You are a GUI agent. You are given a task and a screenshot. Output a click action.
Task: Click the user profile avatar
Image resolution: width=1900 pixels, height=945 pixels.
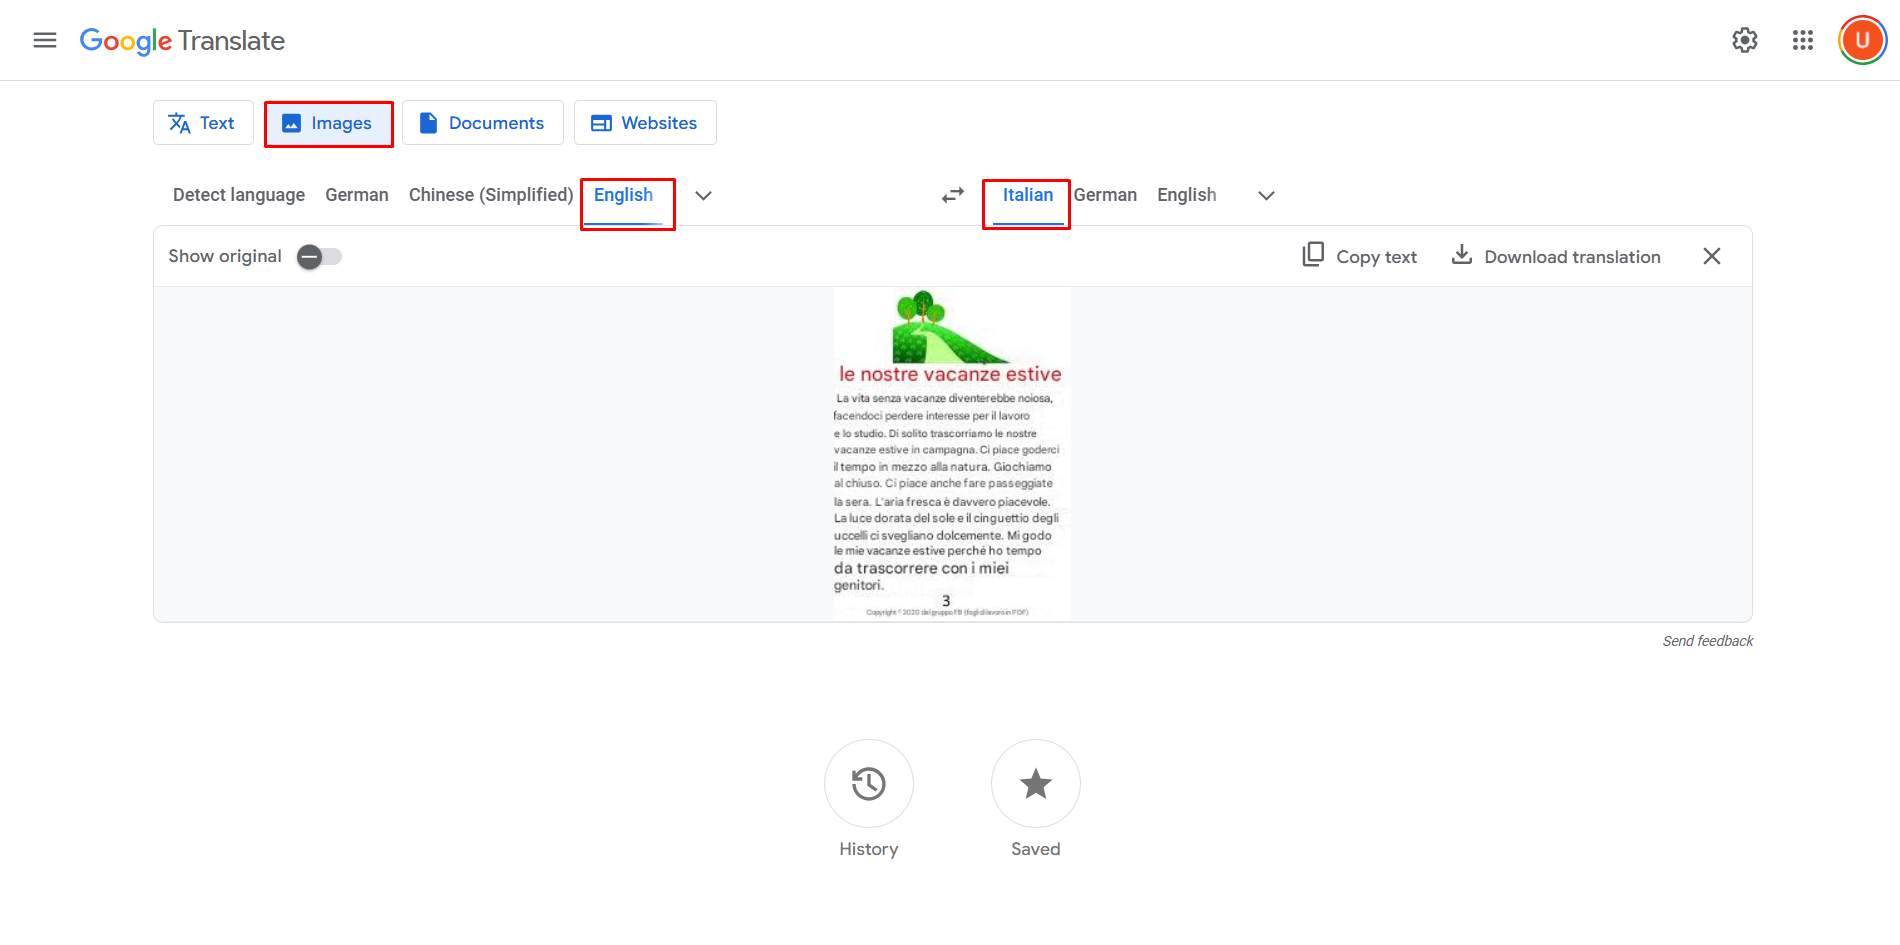(1861, 40)
